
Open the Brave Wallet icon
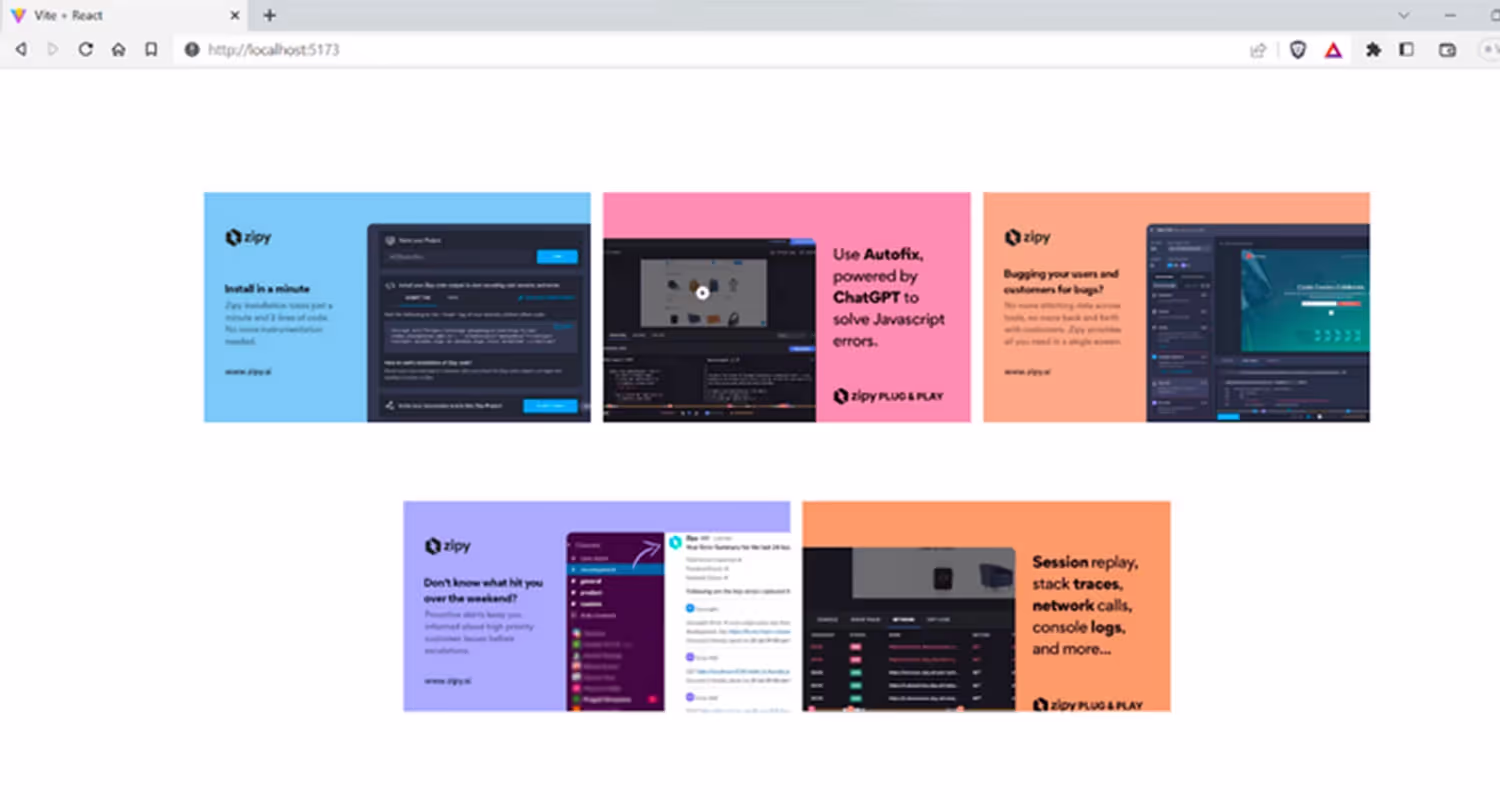click(x=1447, y=50)
